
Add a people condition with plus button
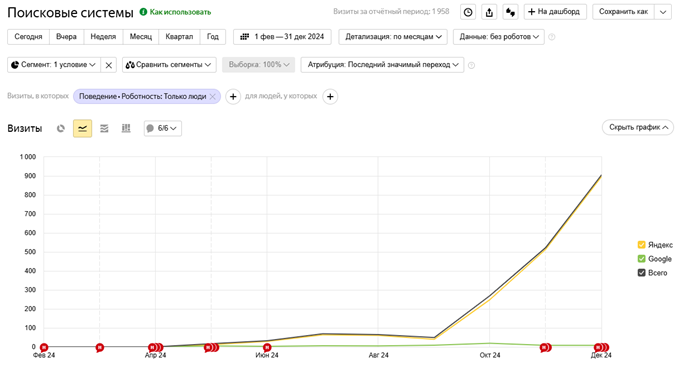click(x=330, y=97)
